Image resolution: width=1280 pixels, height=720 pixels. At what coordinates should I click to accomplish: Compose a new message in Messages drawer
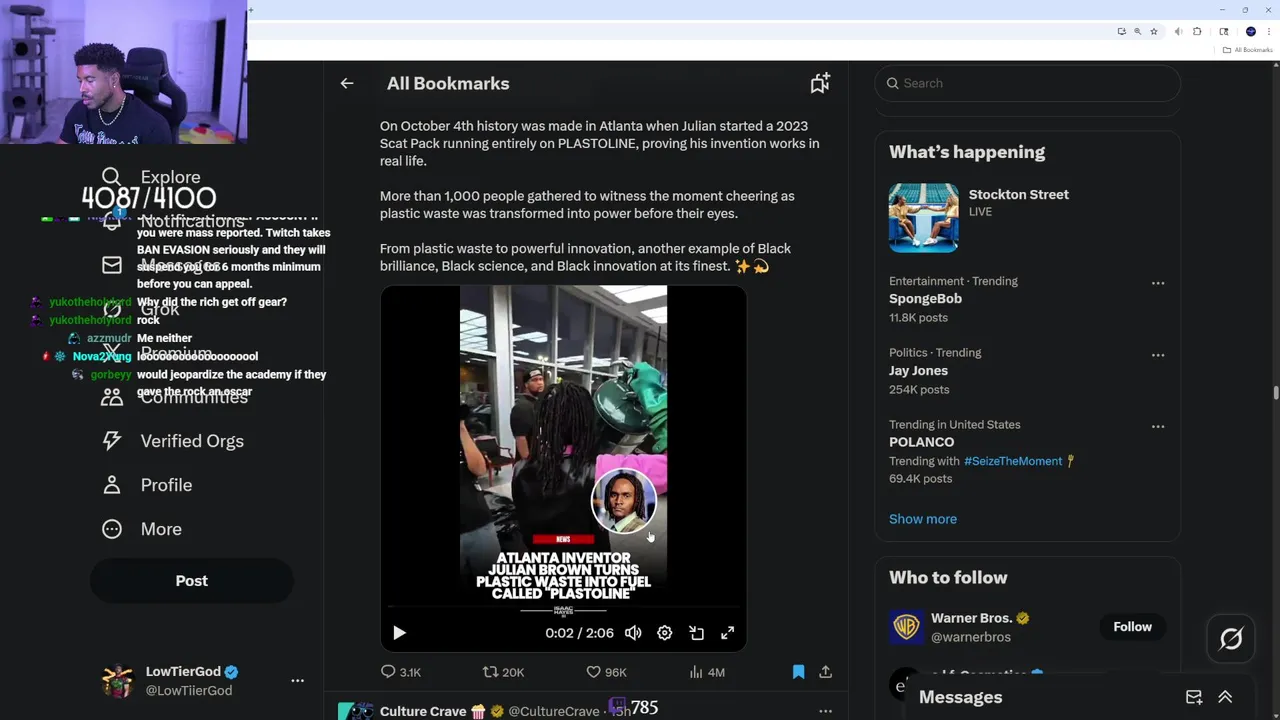pos(1194,697)
